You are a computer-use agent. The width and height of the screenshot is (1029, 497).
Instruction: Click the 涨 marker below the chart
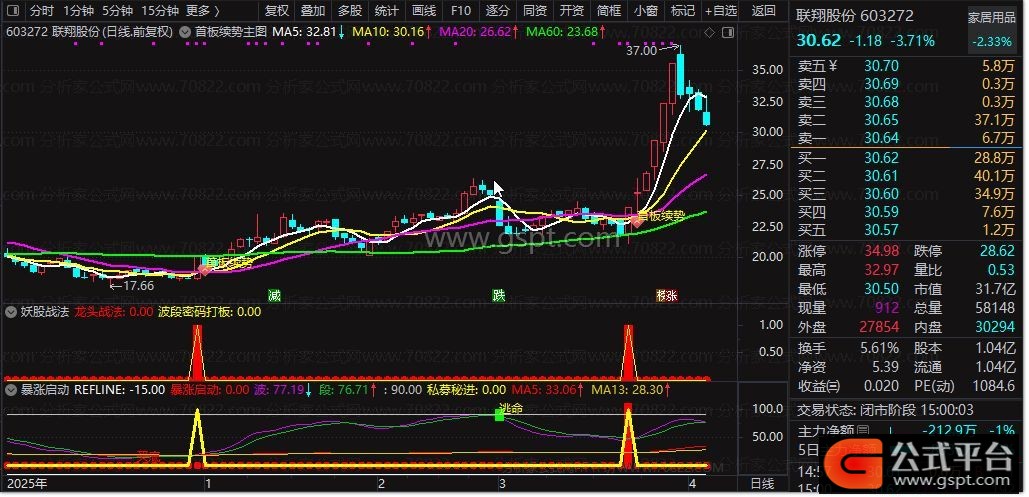pyautogui.click(x=666, y=295)
